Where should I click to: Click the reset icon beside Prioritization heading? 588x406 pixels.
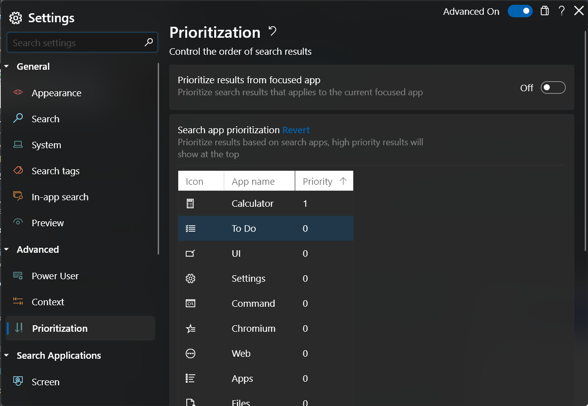pos(273,31)
